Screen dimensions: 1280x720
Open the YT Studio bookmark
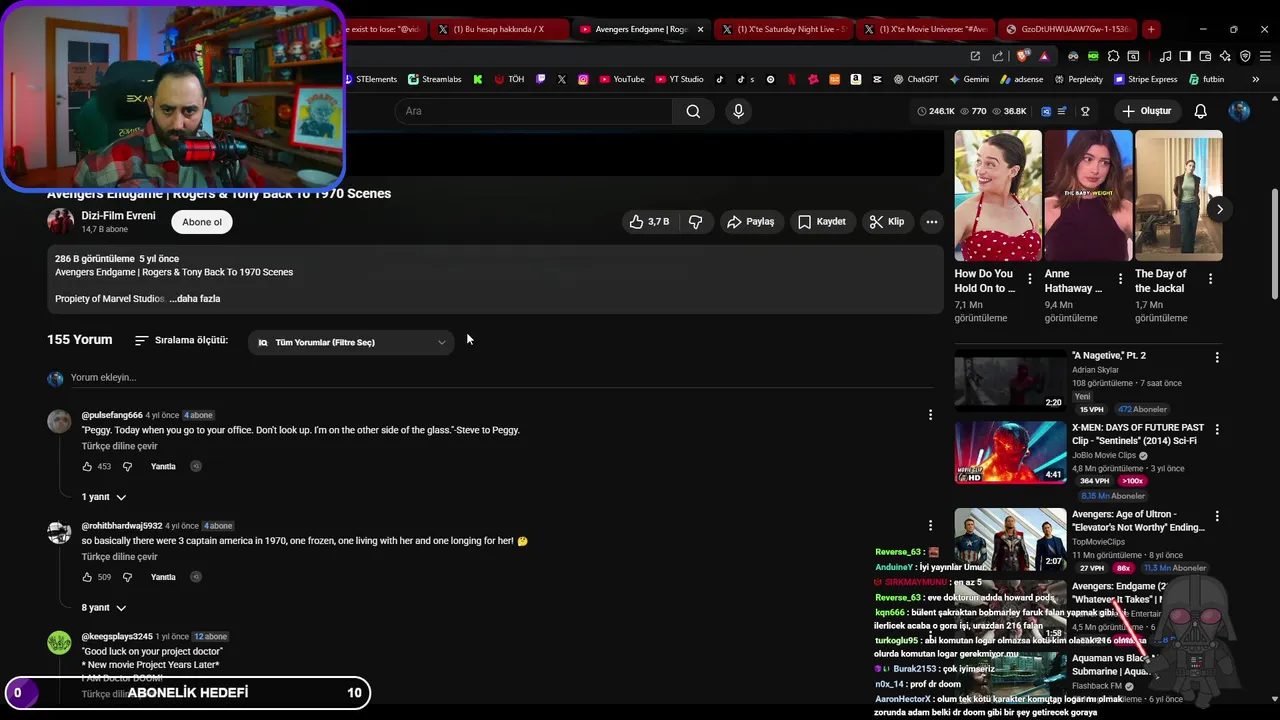pyautogui.click(x=680, y=79)
